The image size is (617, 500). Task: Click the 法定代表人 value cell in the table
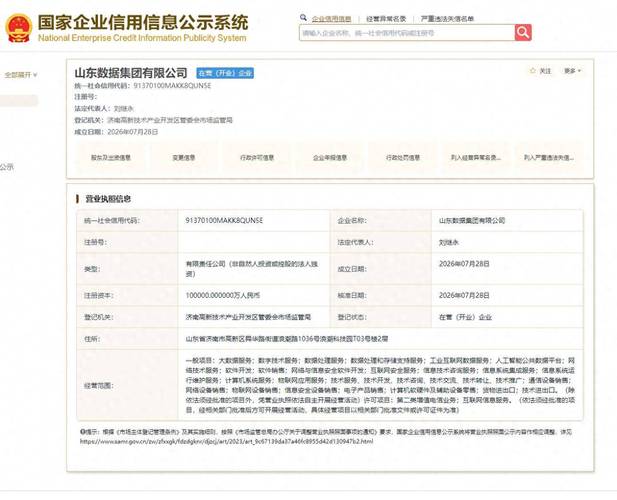click(x=507, y=242)
